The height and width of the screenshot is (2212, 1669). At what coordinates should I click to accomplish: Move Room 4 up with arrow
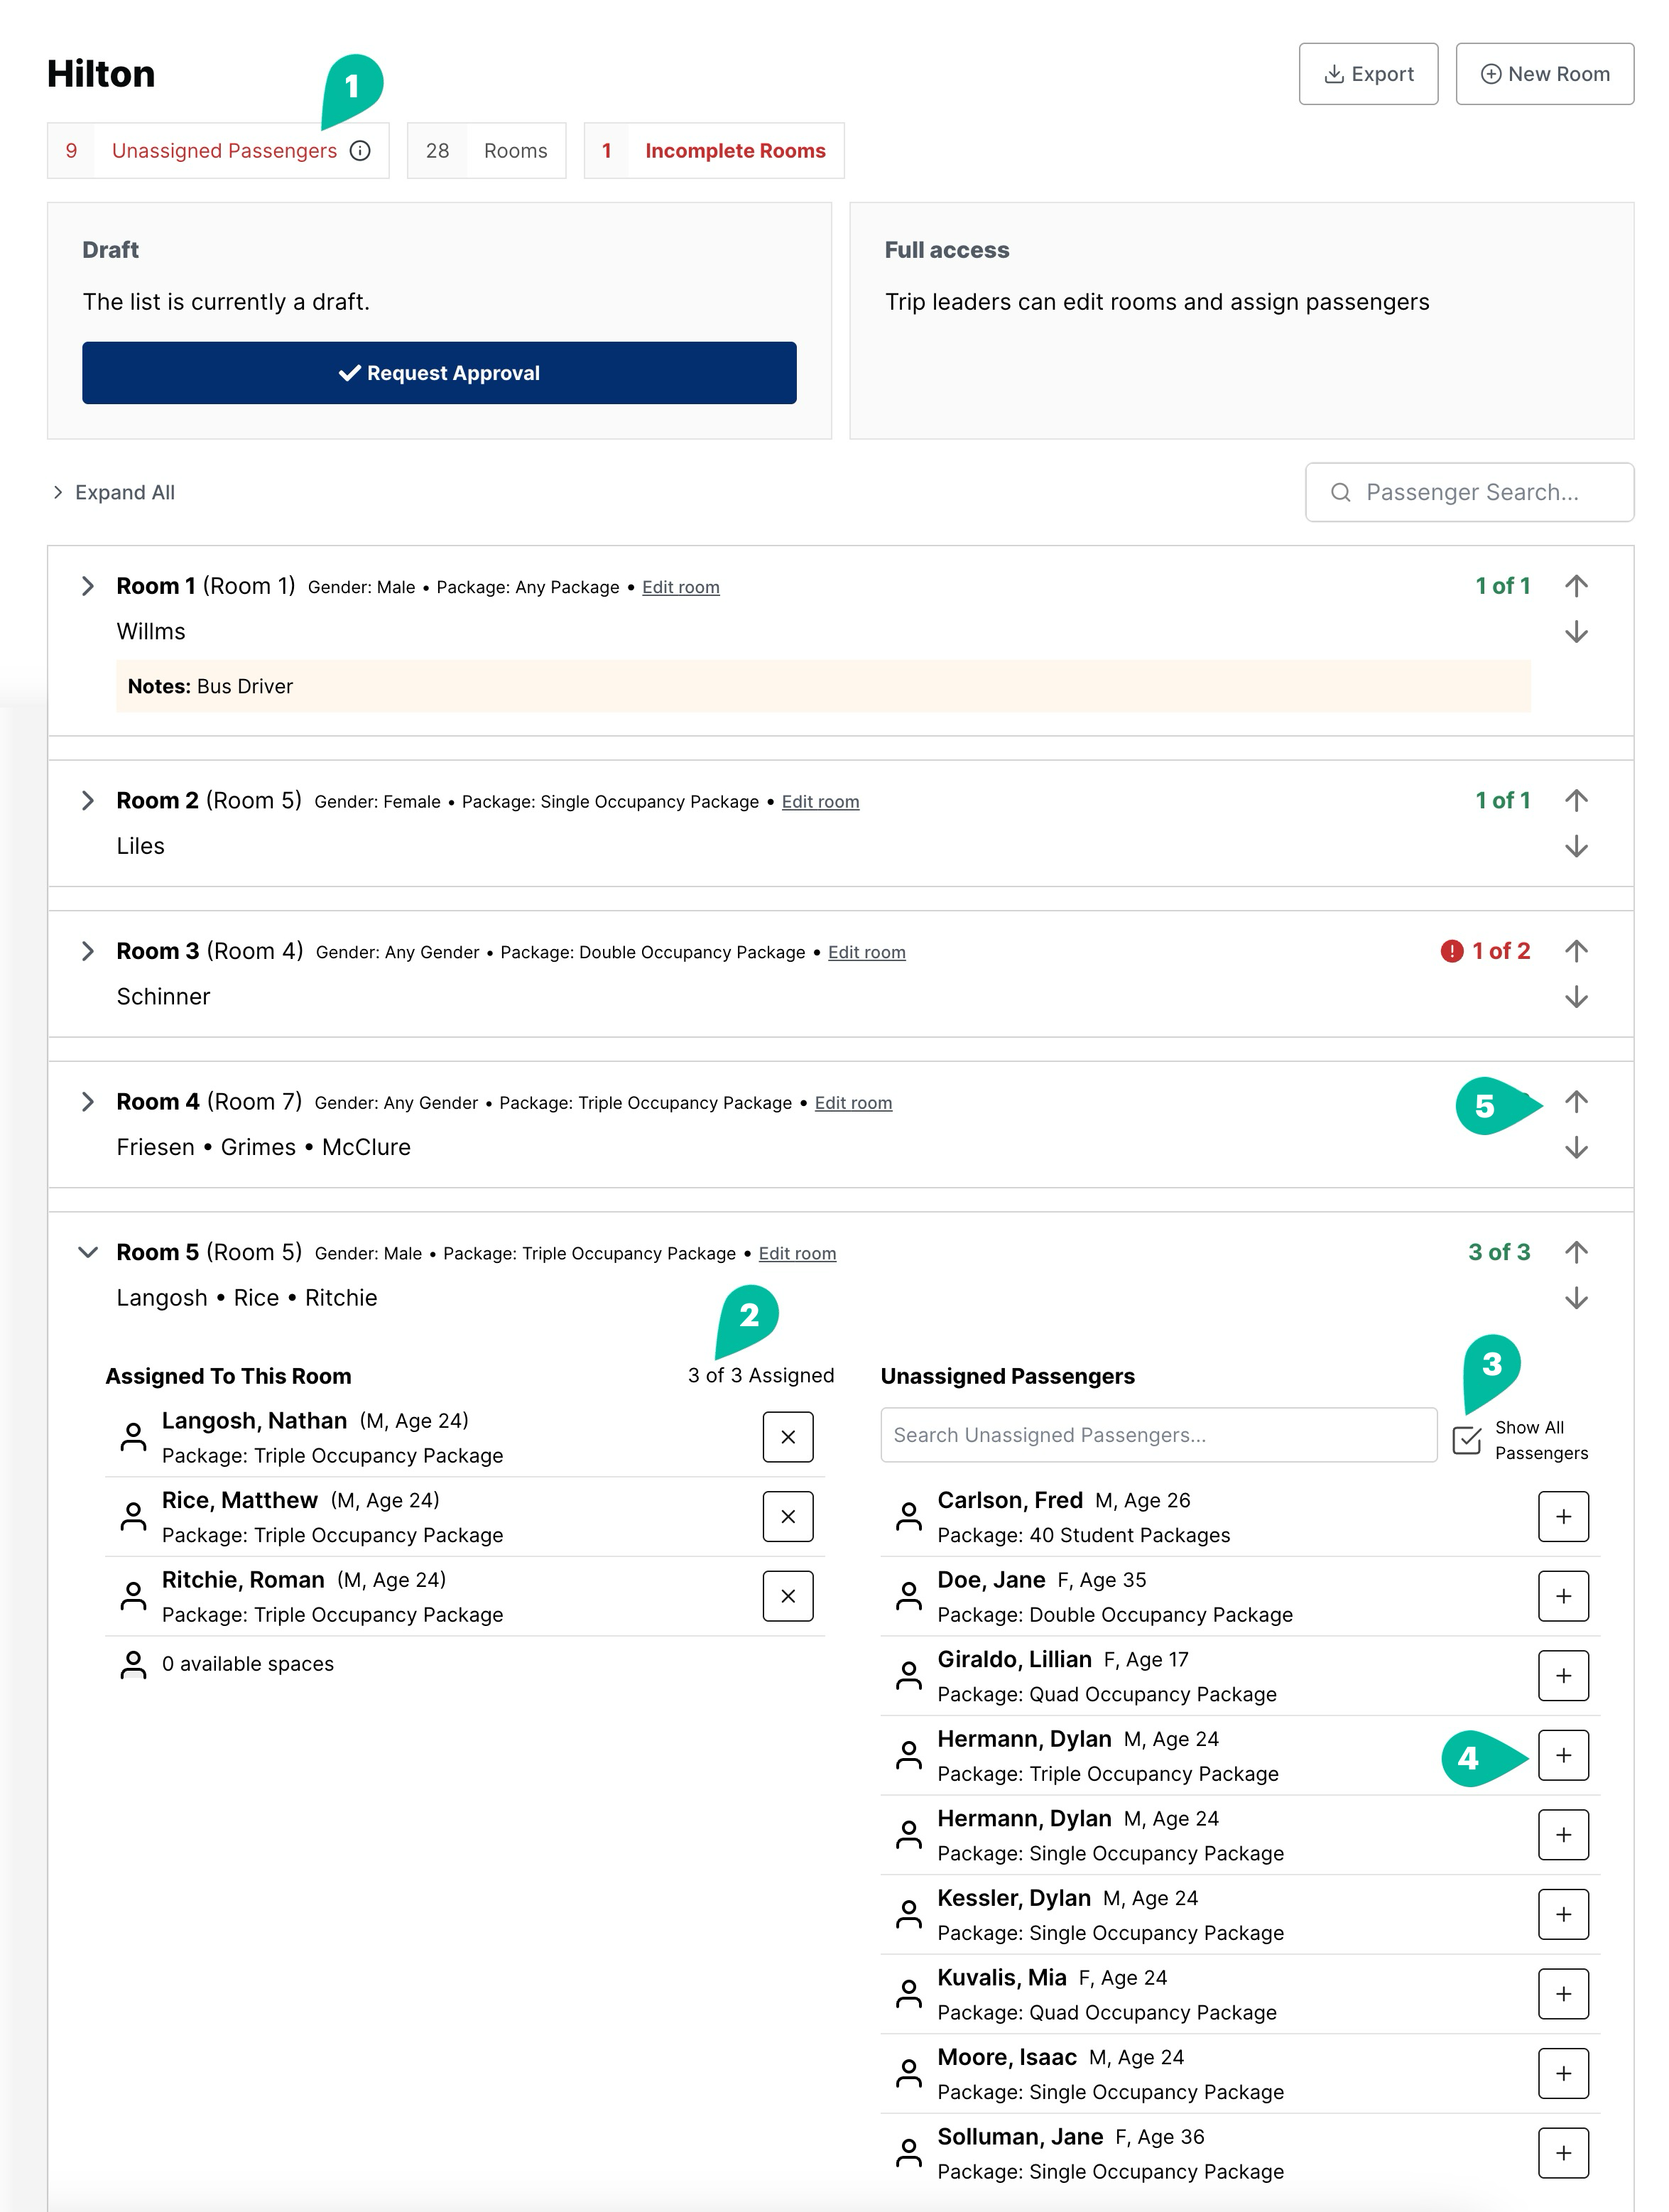click(x=1576, y=1102)
